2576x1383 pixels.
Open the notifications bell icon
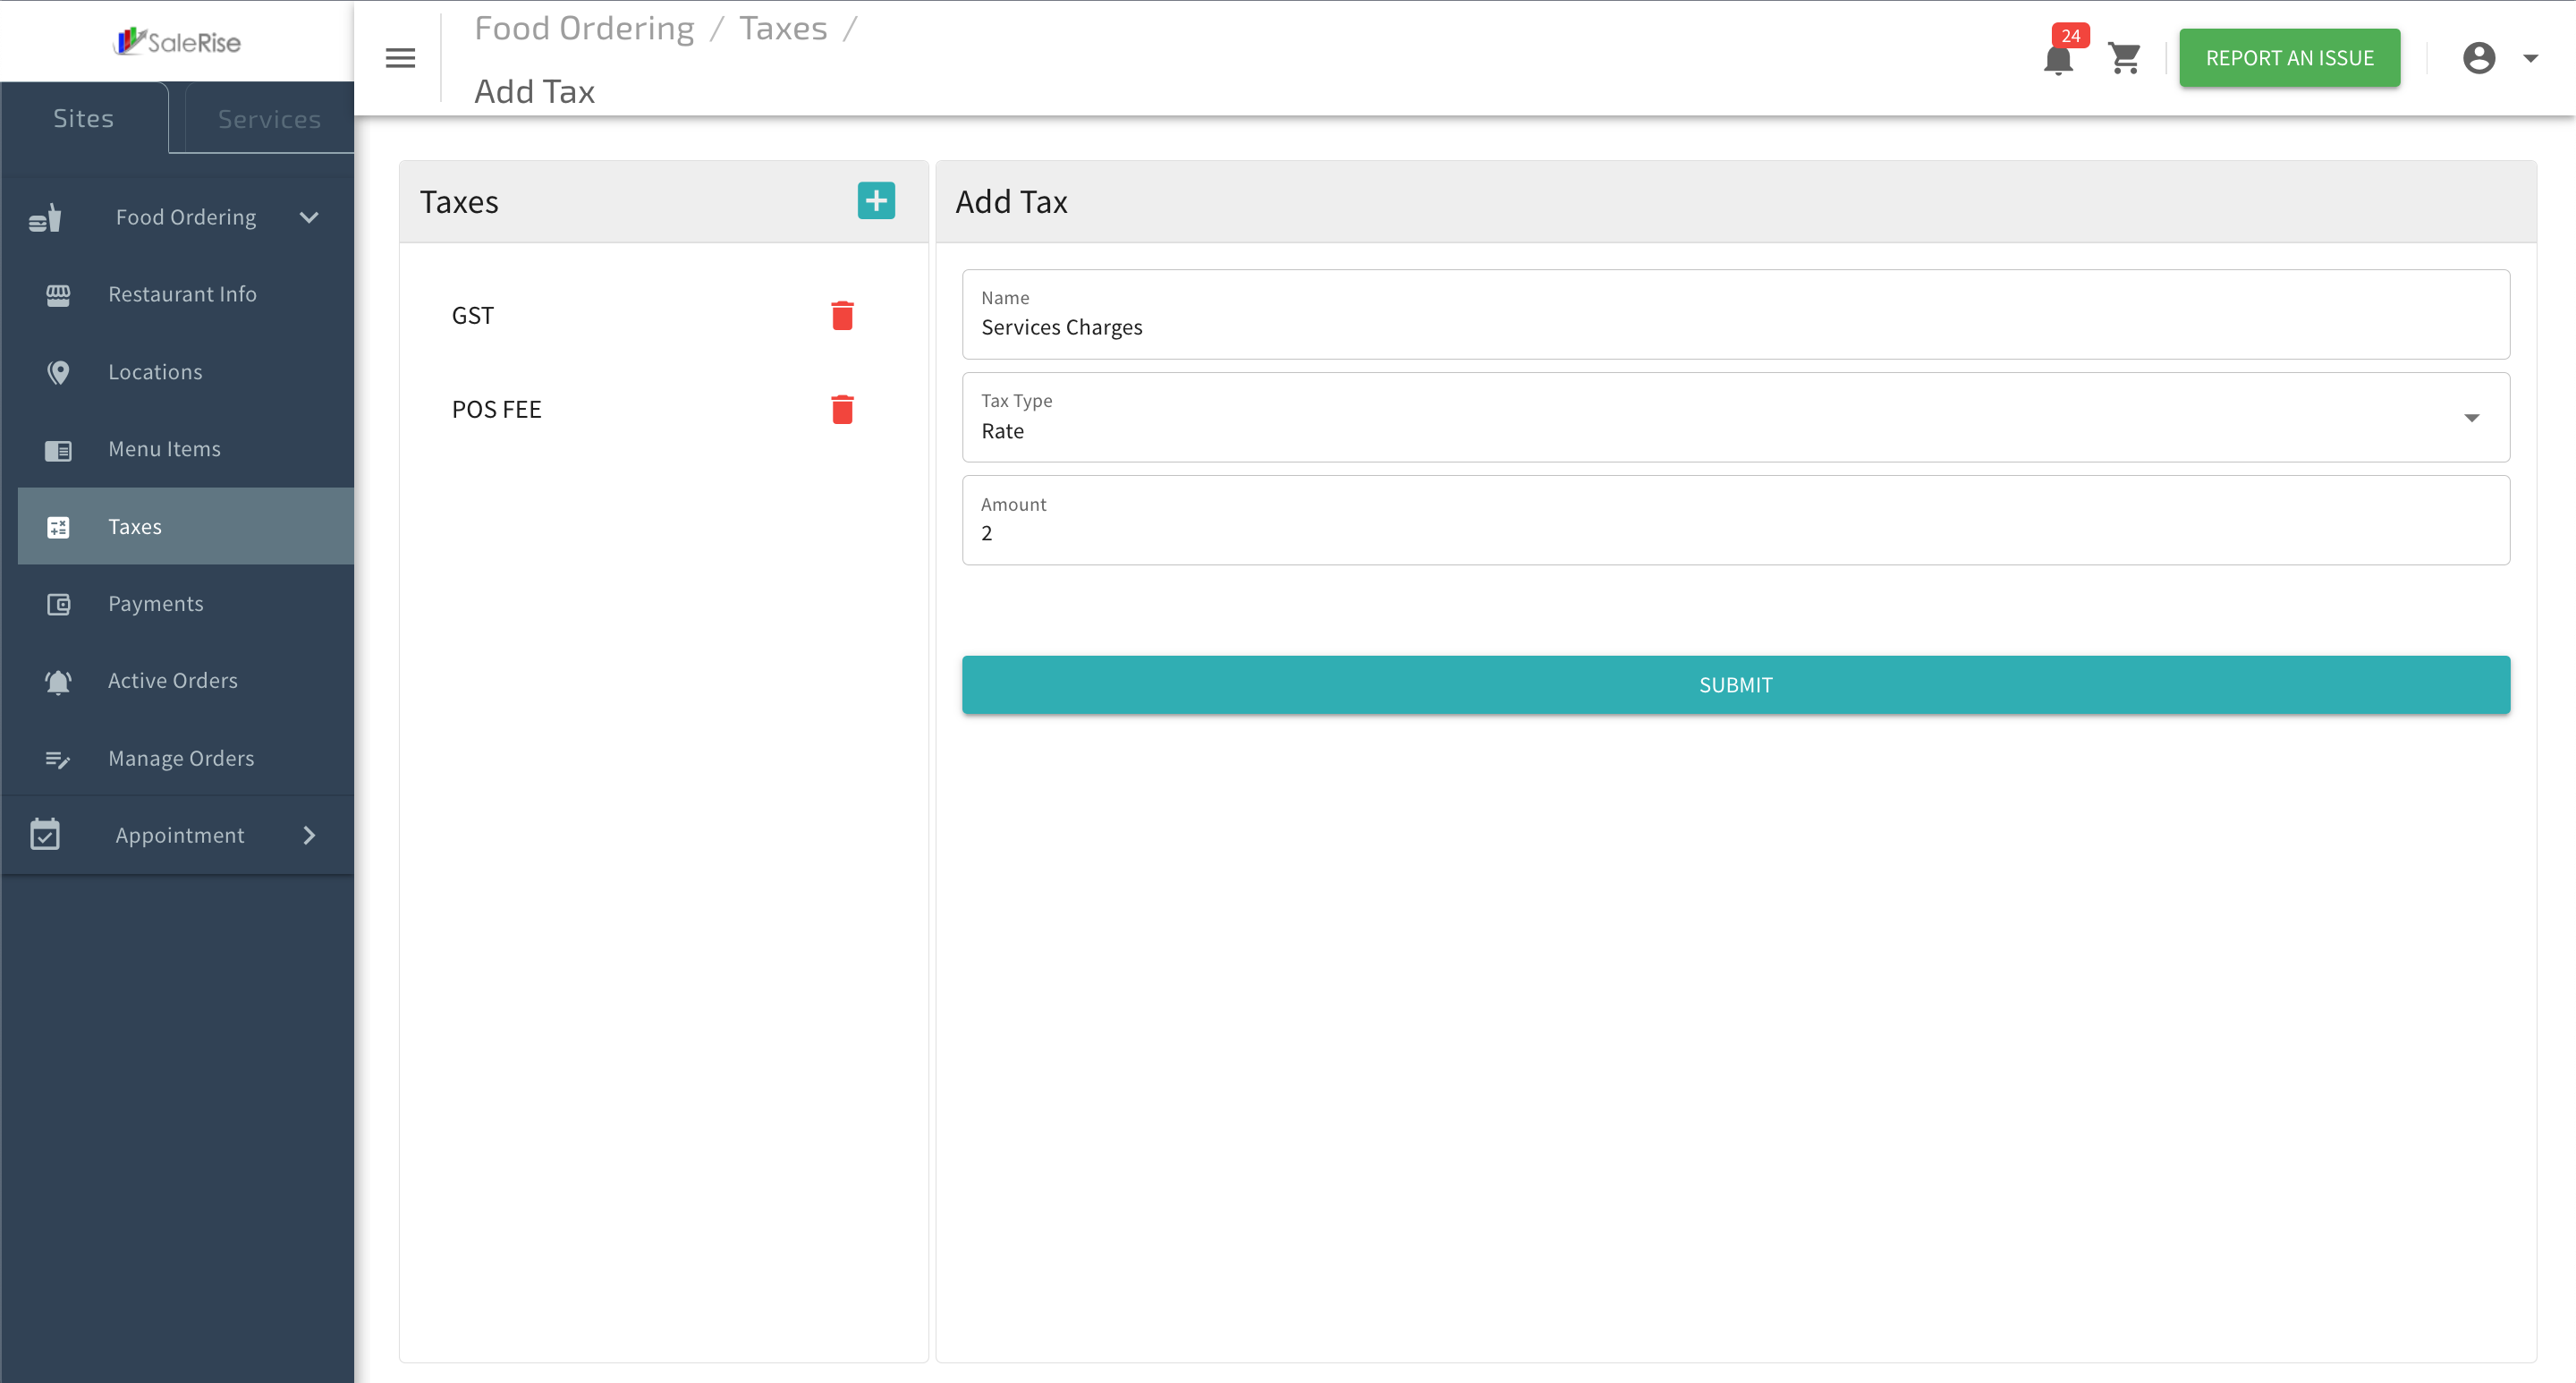click(x=2058, y=59)
